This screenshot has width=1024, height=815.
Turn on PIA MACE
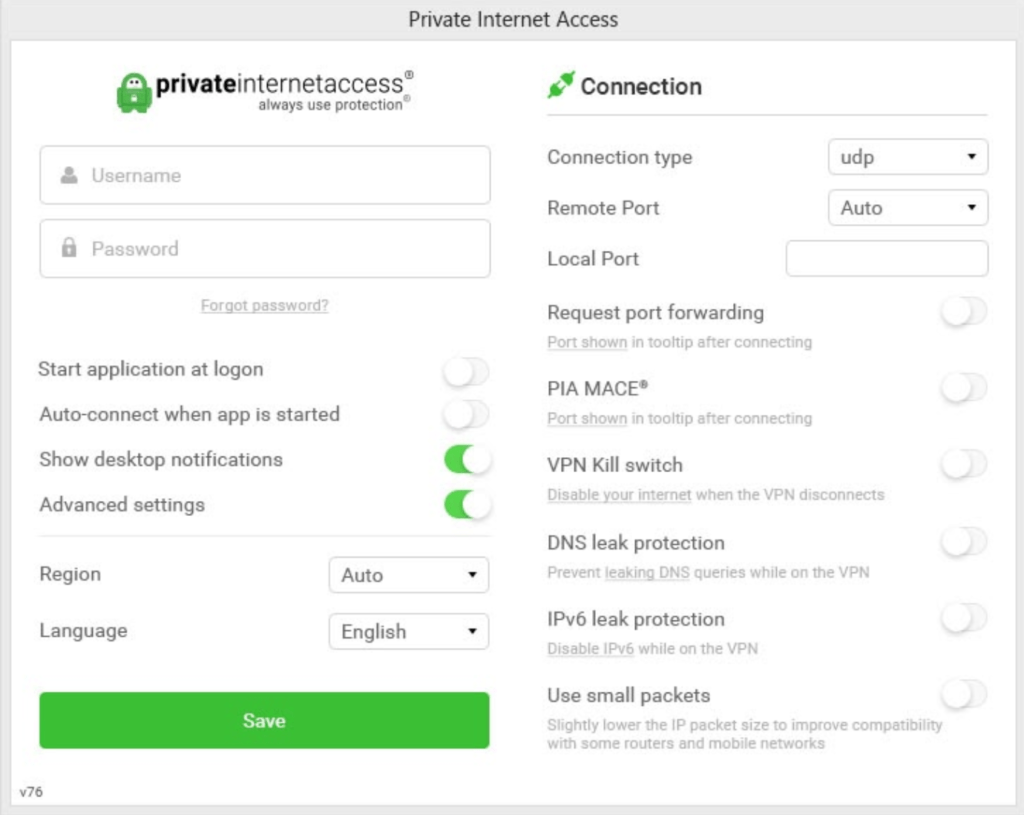pos(963,390)
